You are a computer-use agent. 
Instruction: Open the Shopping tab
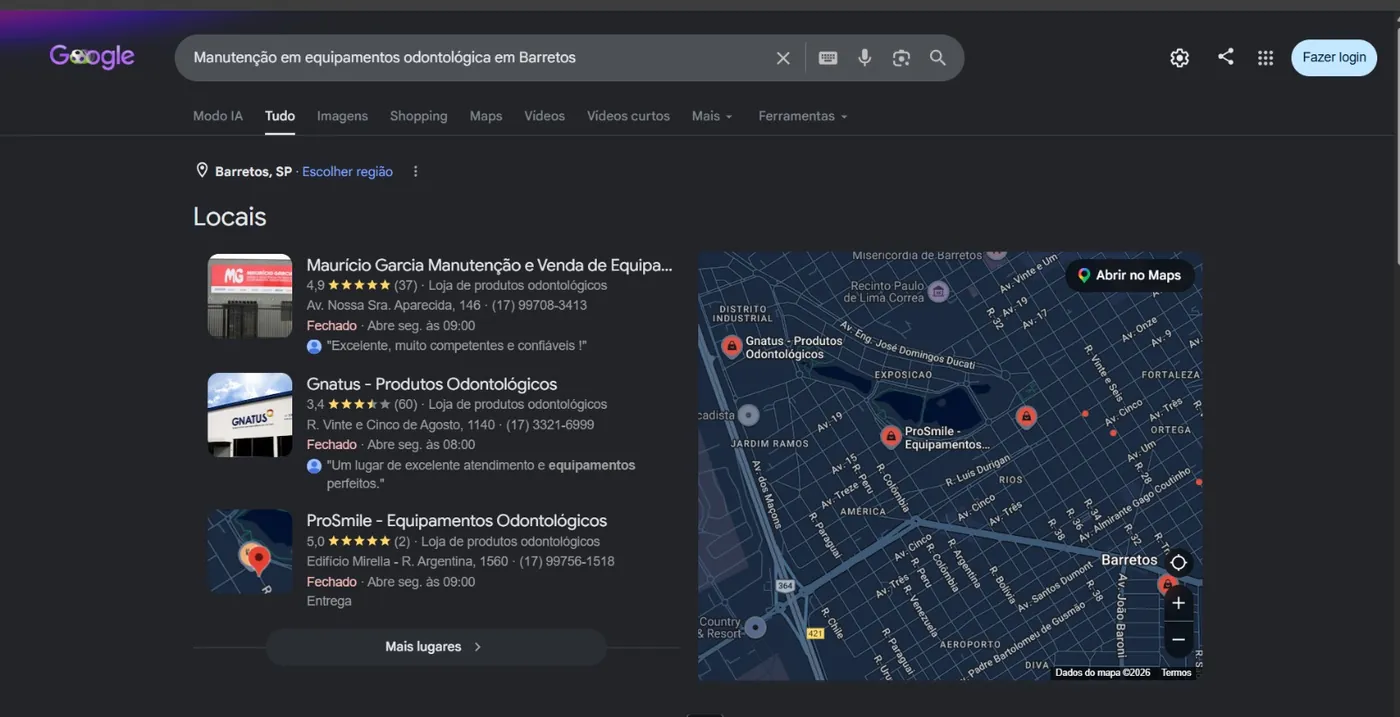(x=419, y=116)
